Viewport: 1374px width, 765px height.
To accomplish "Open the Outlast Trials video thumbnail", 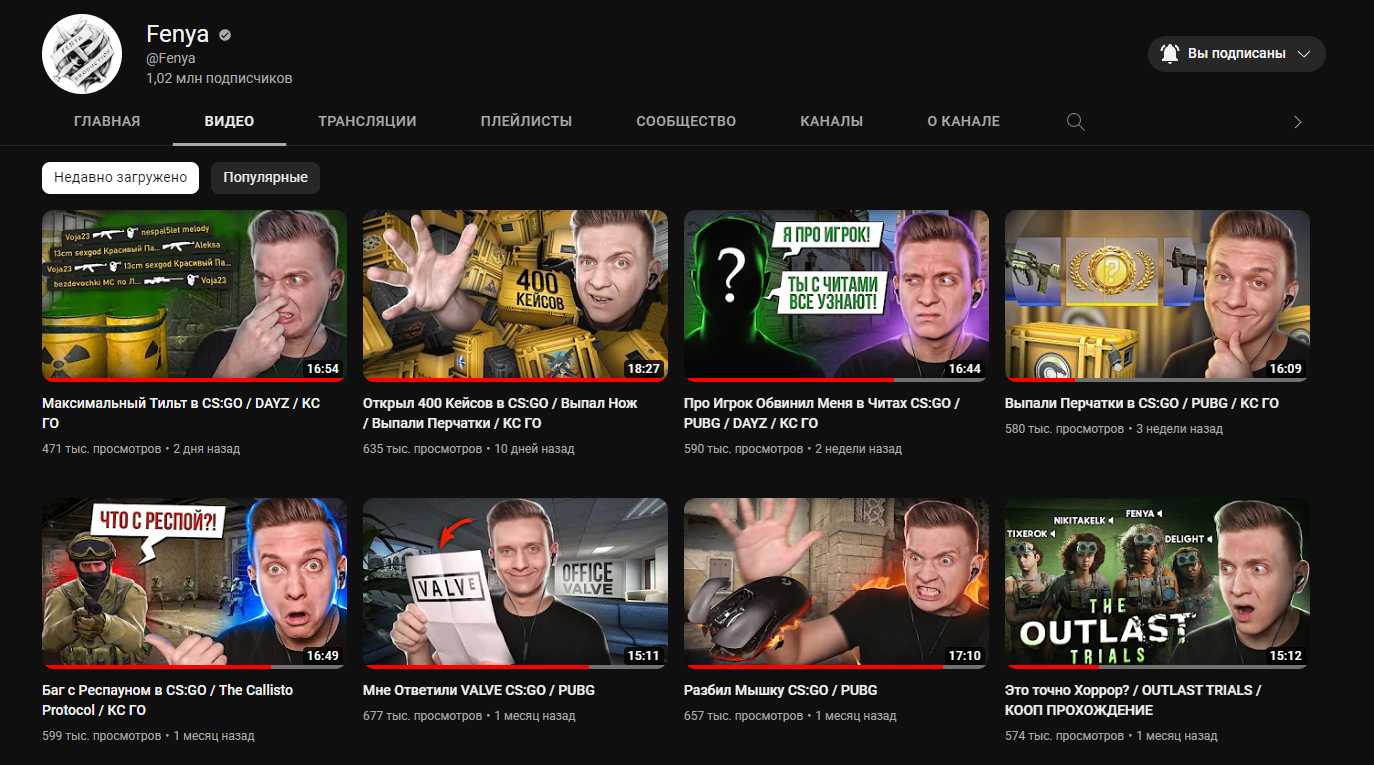I will point(1157,583).
